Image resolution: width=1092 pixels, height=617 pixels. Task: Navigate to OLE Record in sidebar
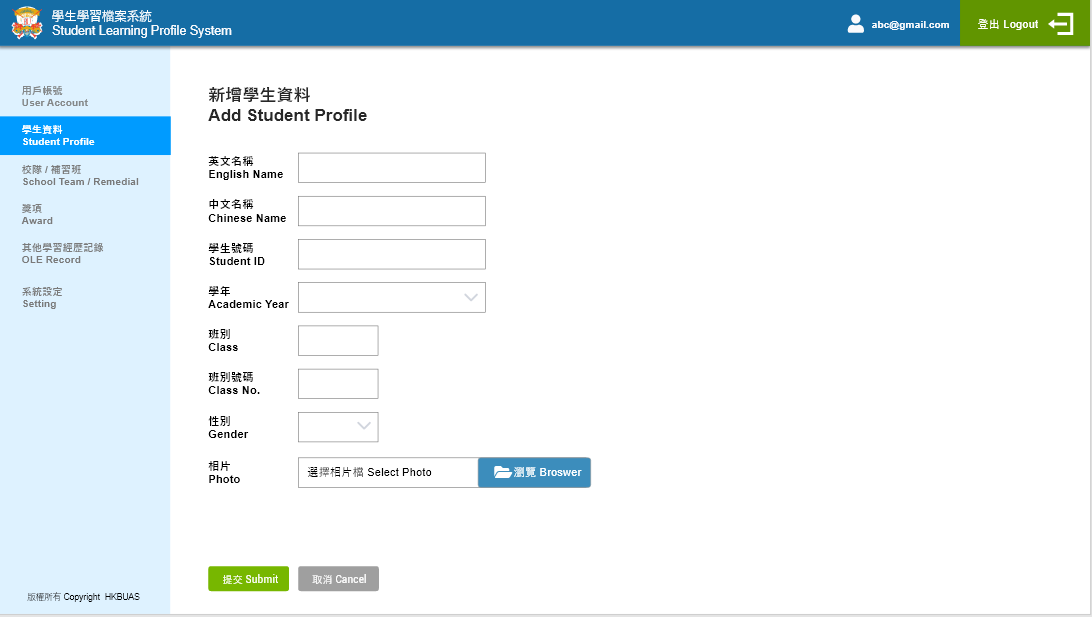click(62, 253)
